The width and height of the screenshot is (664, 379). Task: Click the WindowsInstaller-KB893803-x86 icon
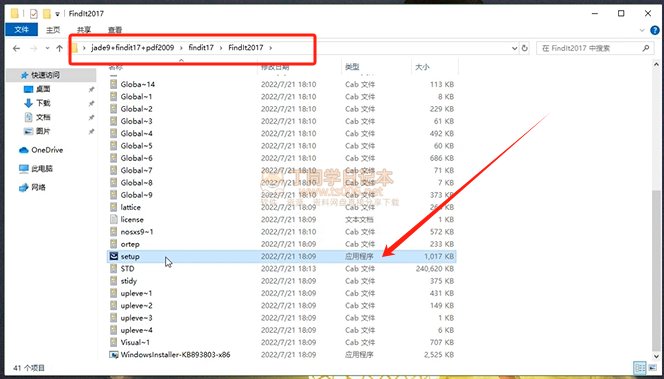click(113, 354)
